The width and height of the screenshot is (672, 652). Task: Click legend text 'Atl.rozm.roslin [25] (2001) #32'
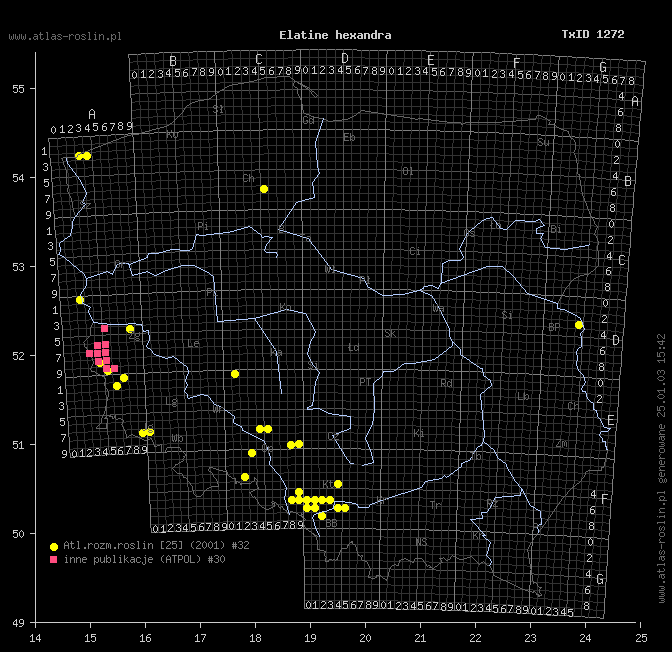[x=156, y=545]
